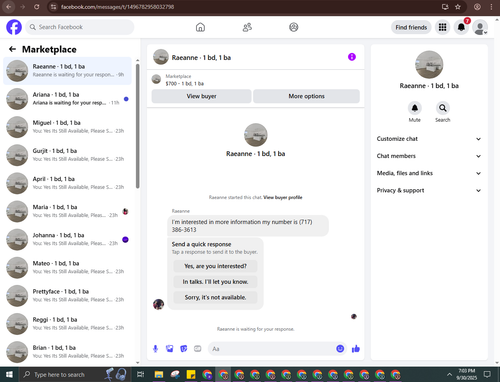500x382 pixels.
Task: Open Windows notification center
Action: 487,374
